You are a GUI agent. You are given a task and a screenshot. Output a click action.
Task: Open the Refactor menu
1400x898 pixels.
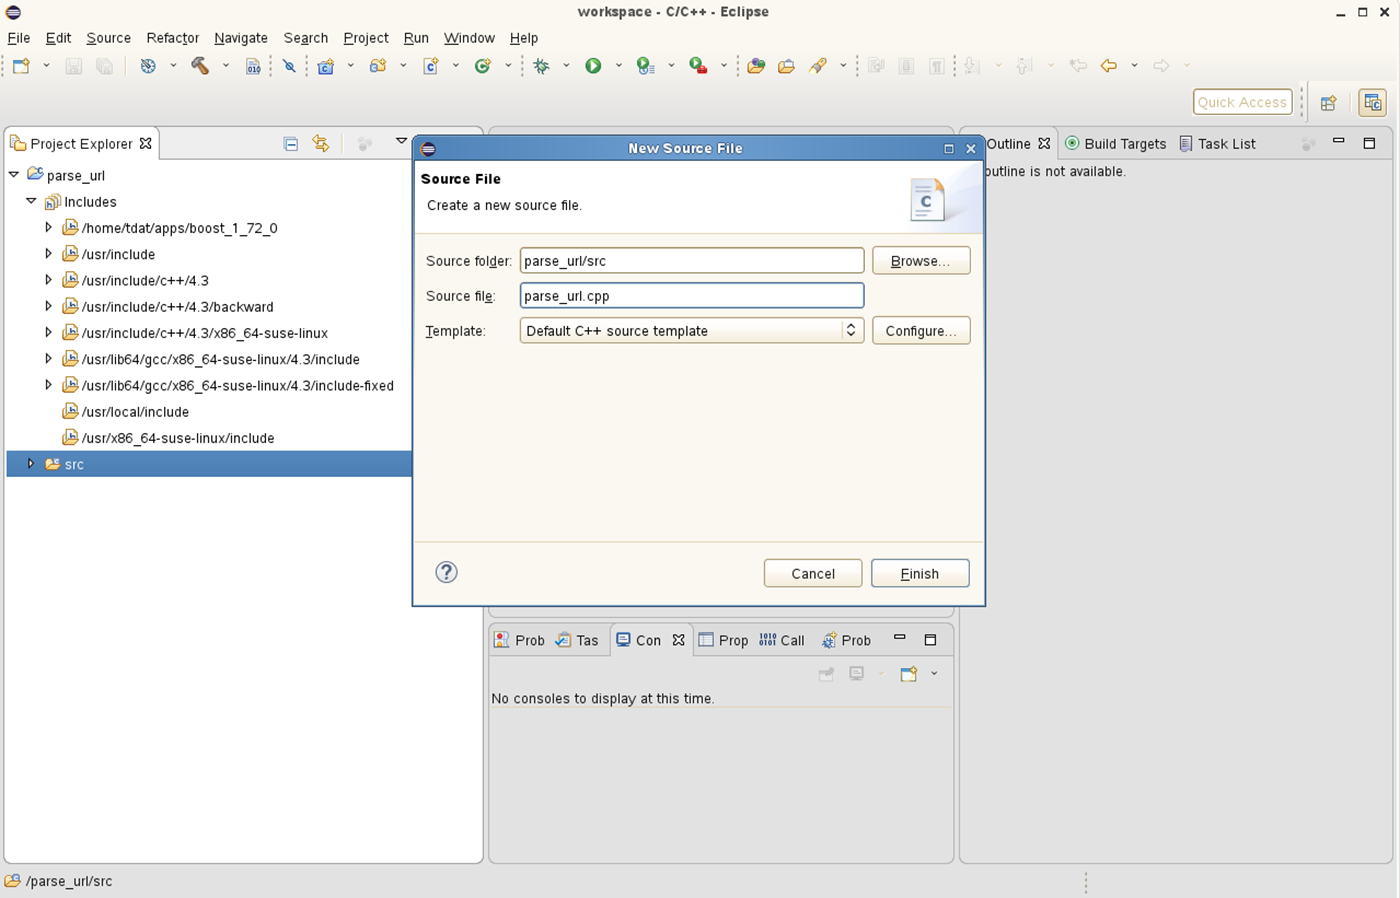click(172, 38)
